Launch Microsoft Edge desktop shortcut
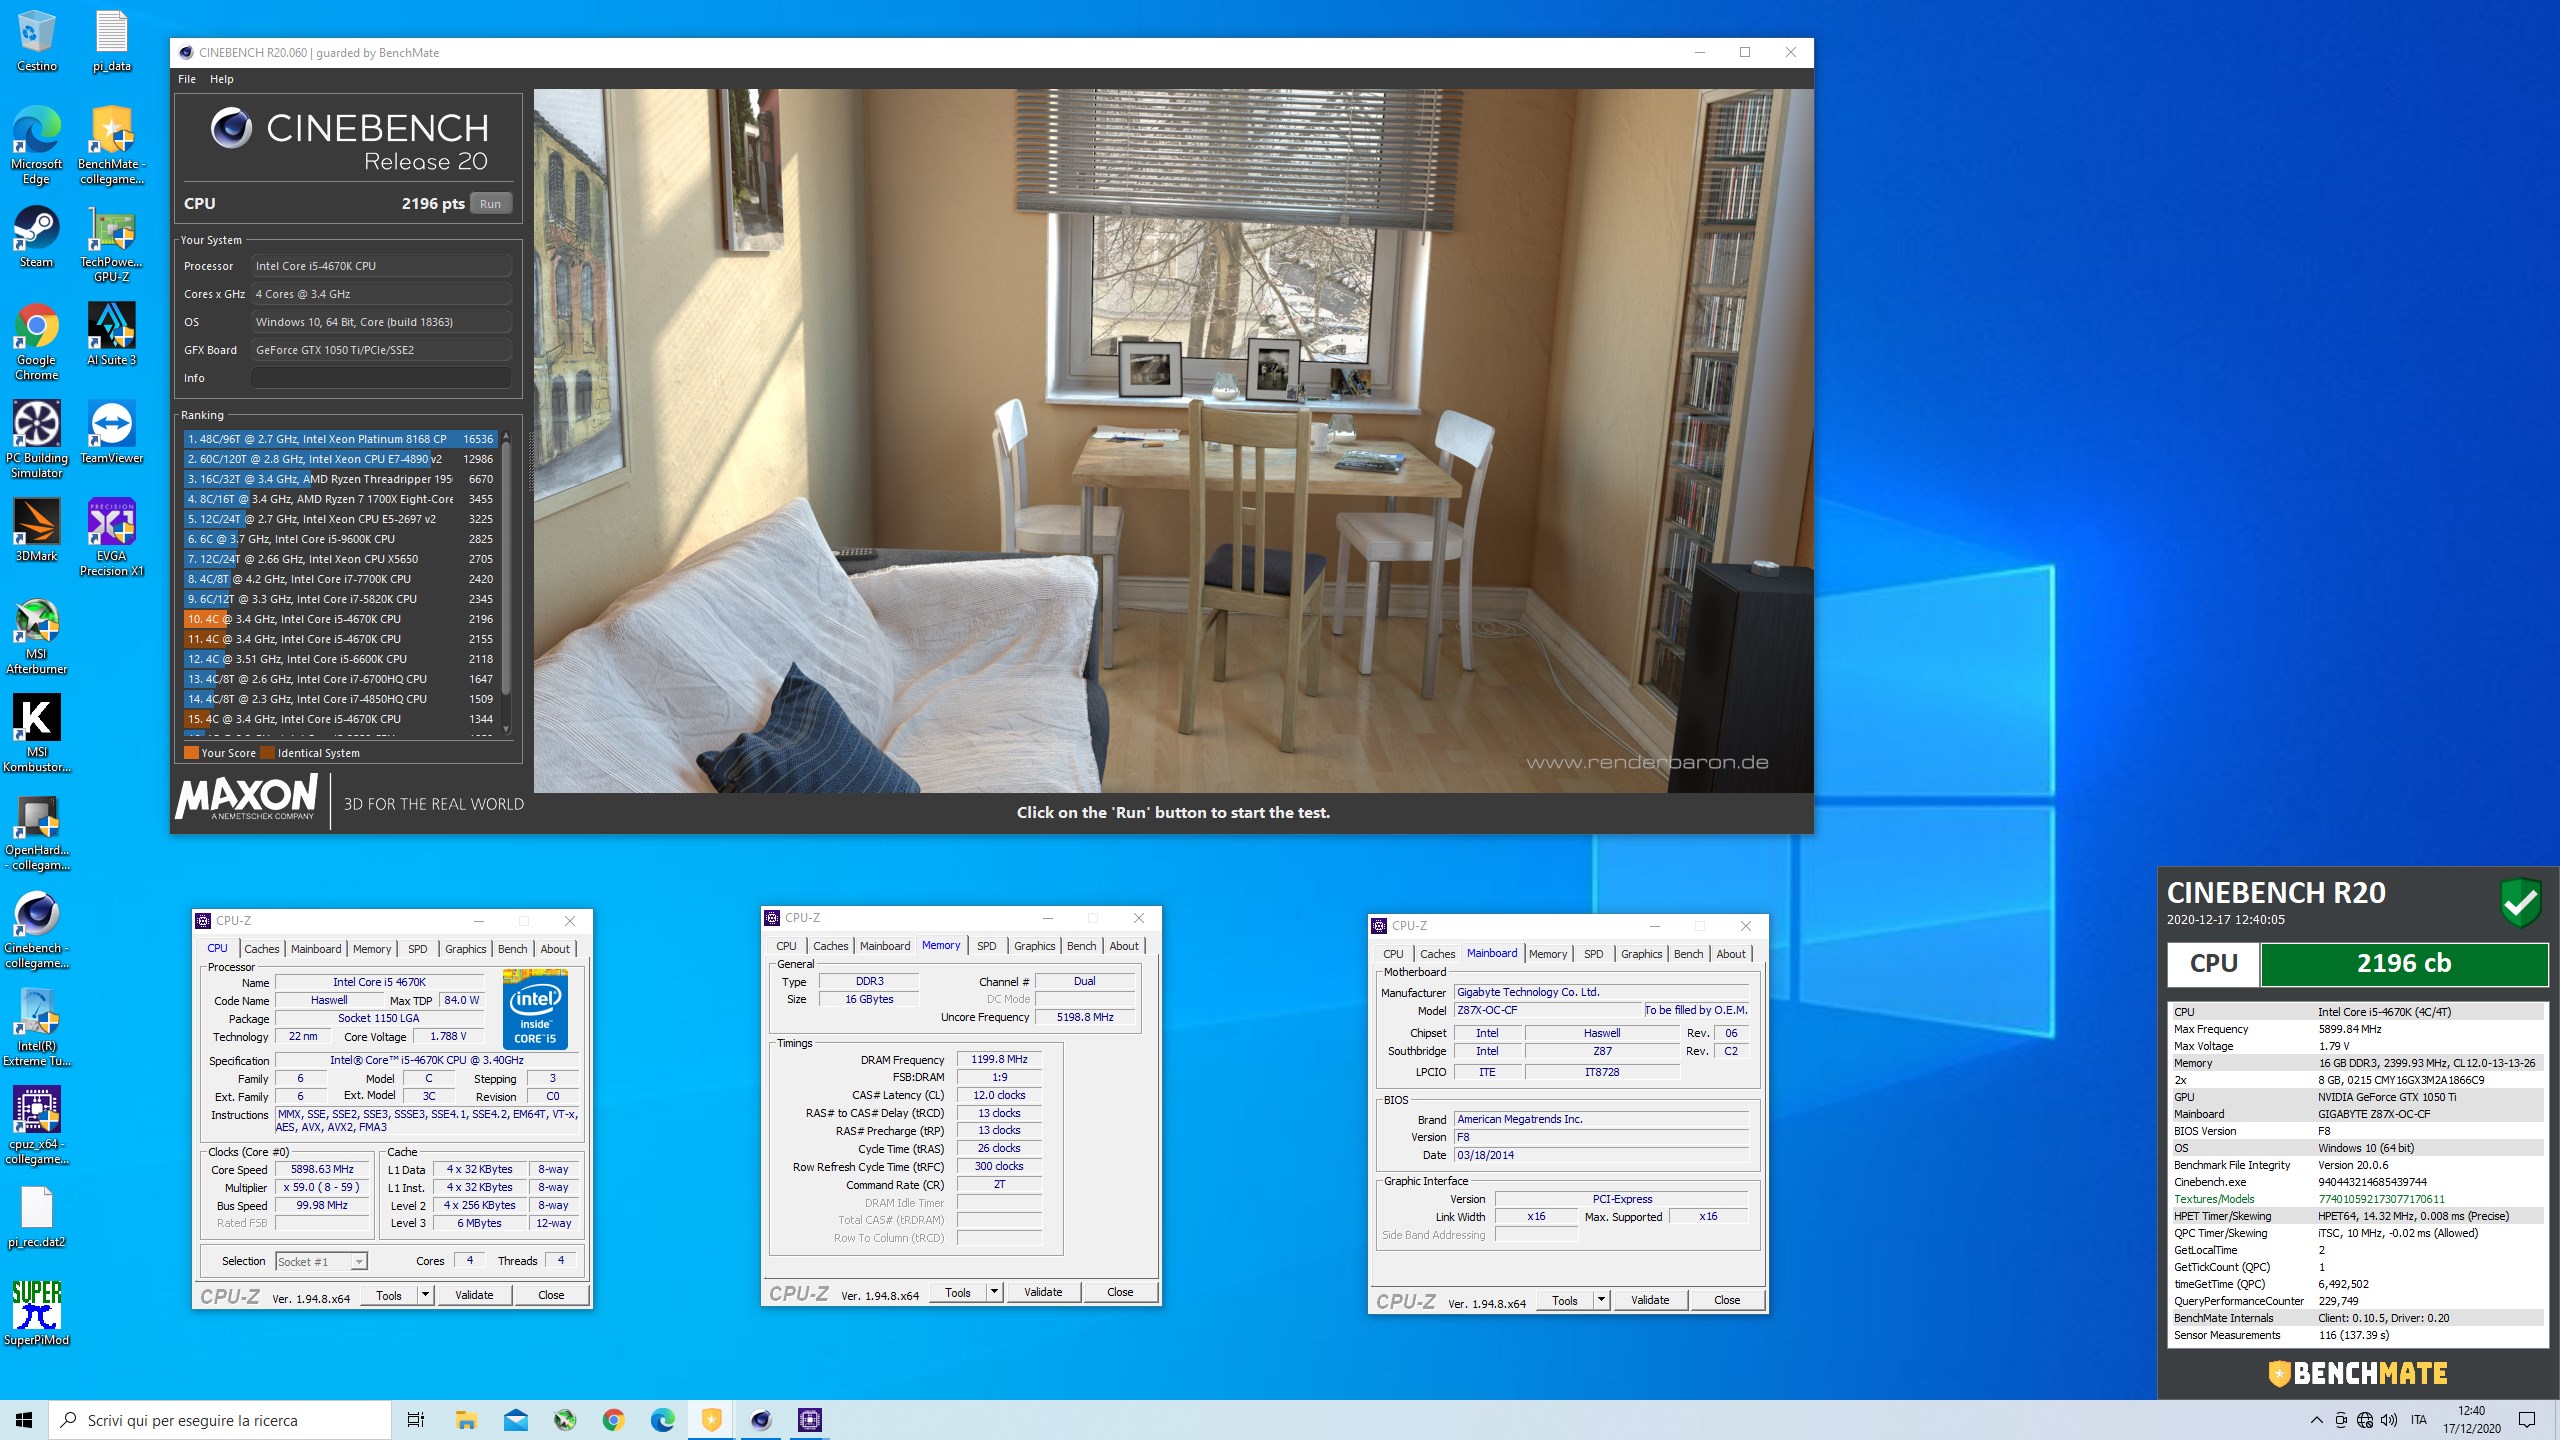 point(36,145)
